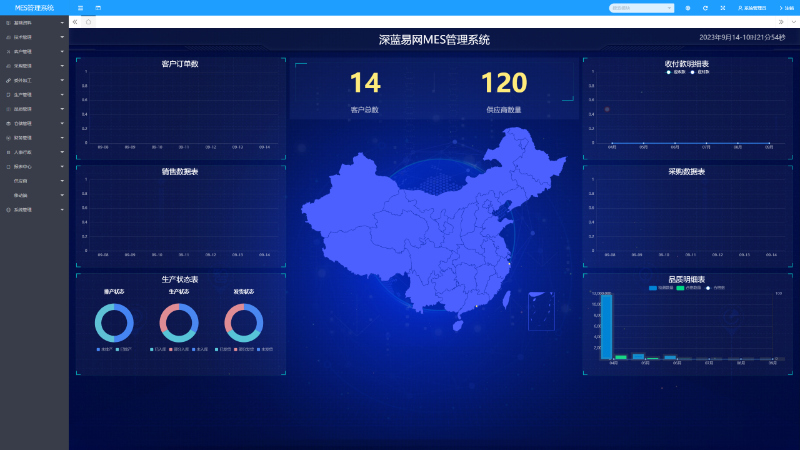Click the pink segment of the 生产状态 donut
The width and height of the screenshot is (800, 450).
[x=166, y=316]
